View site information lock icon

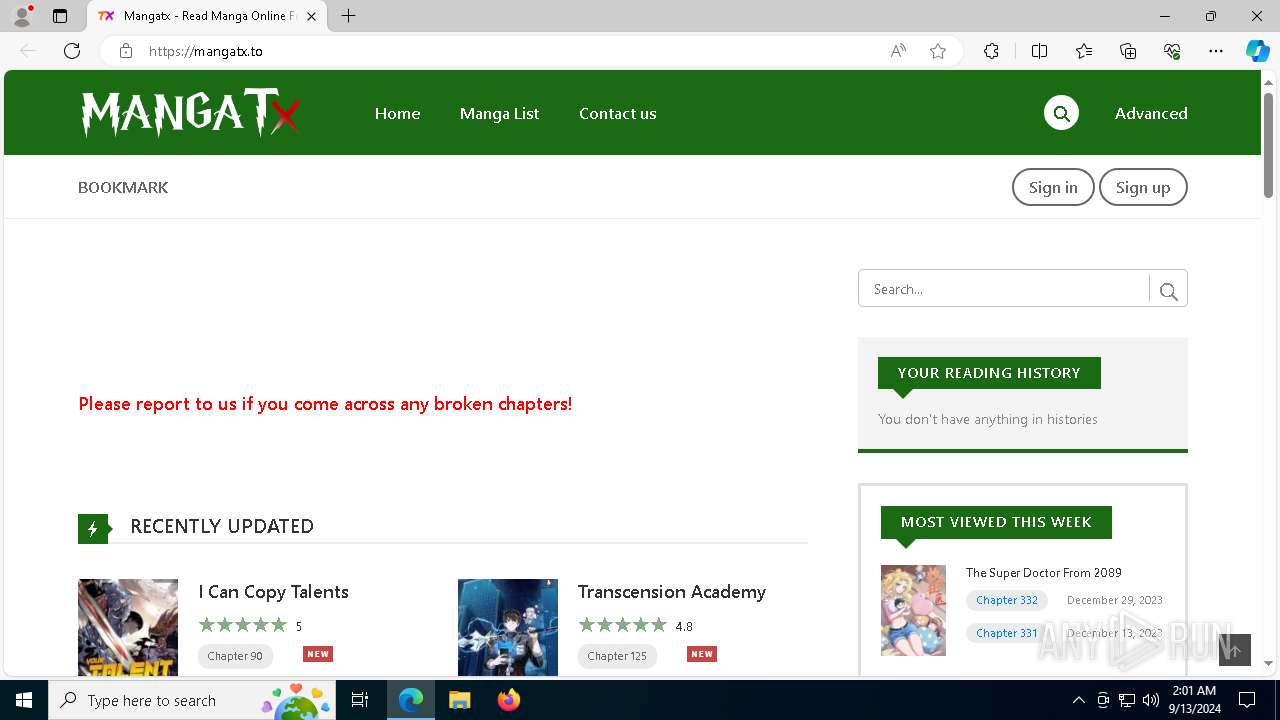tap(126, 51)
